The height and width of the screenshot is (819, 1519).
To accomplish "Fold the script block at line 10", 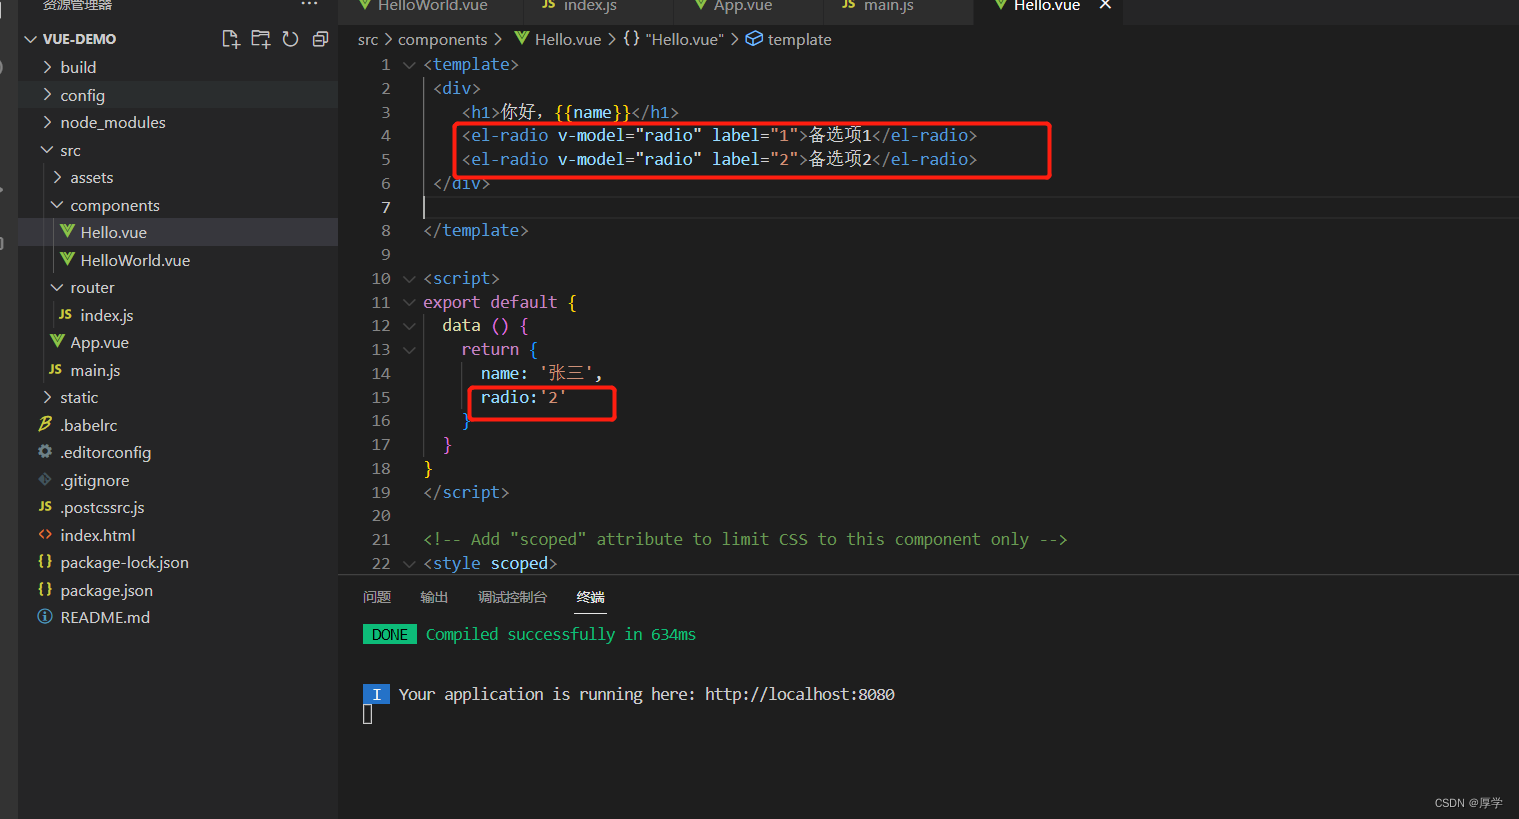I will [409, 278].
